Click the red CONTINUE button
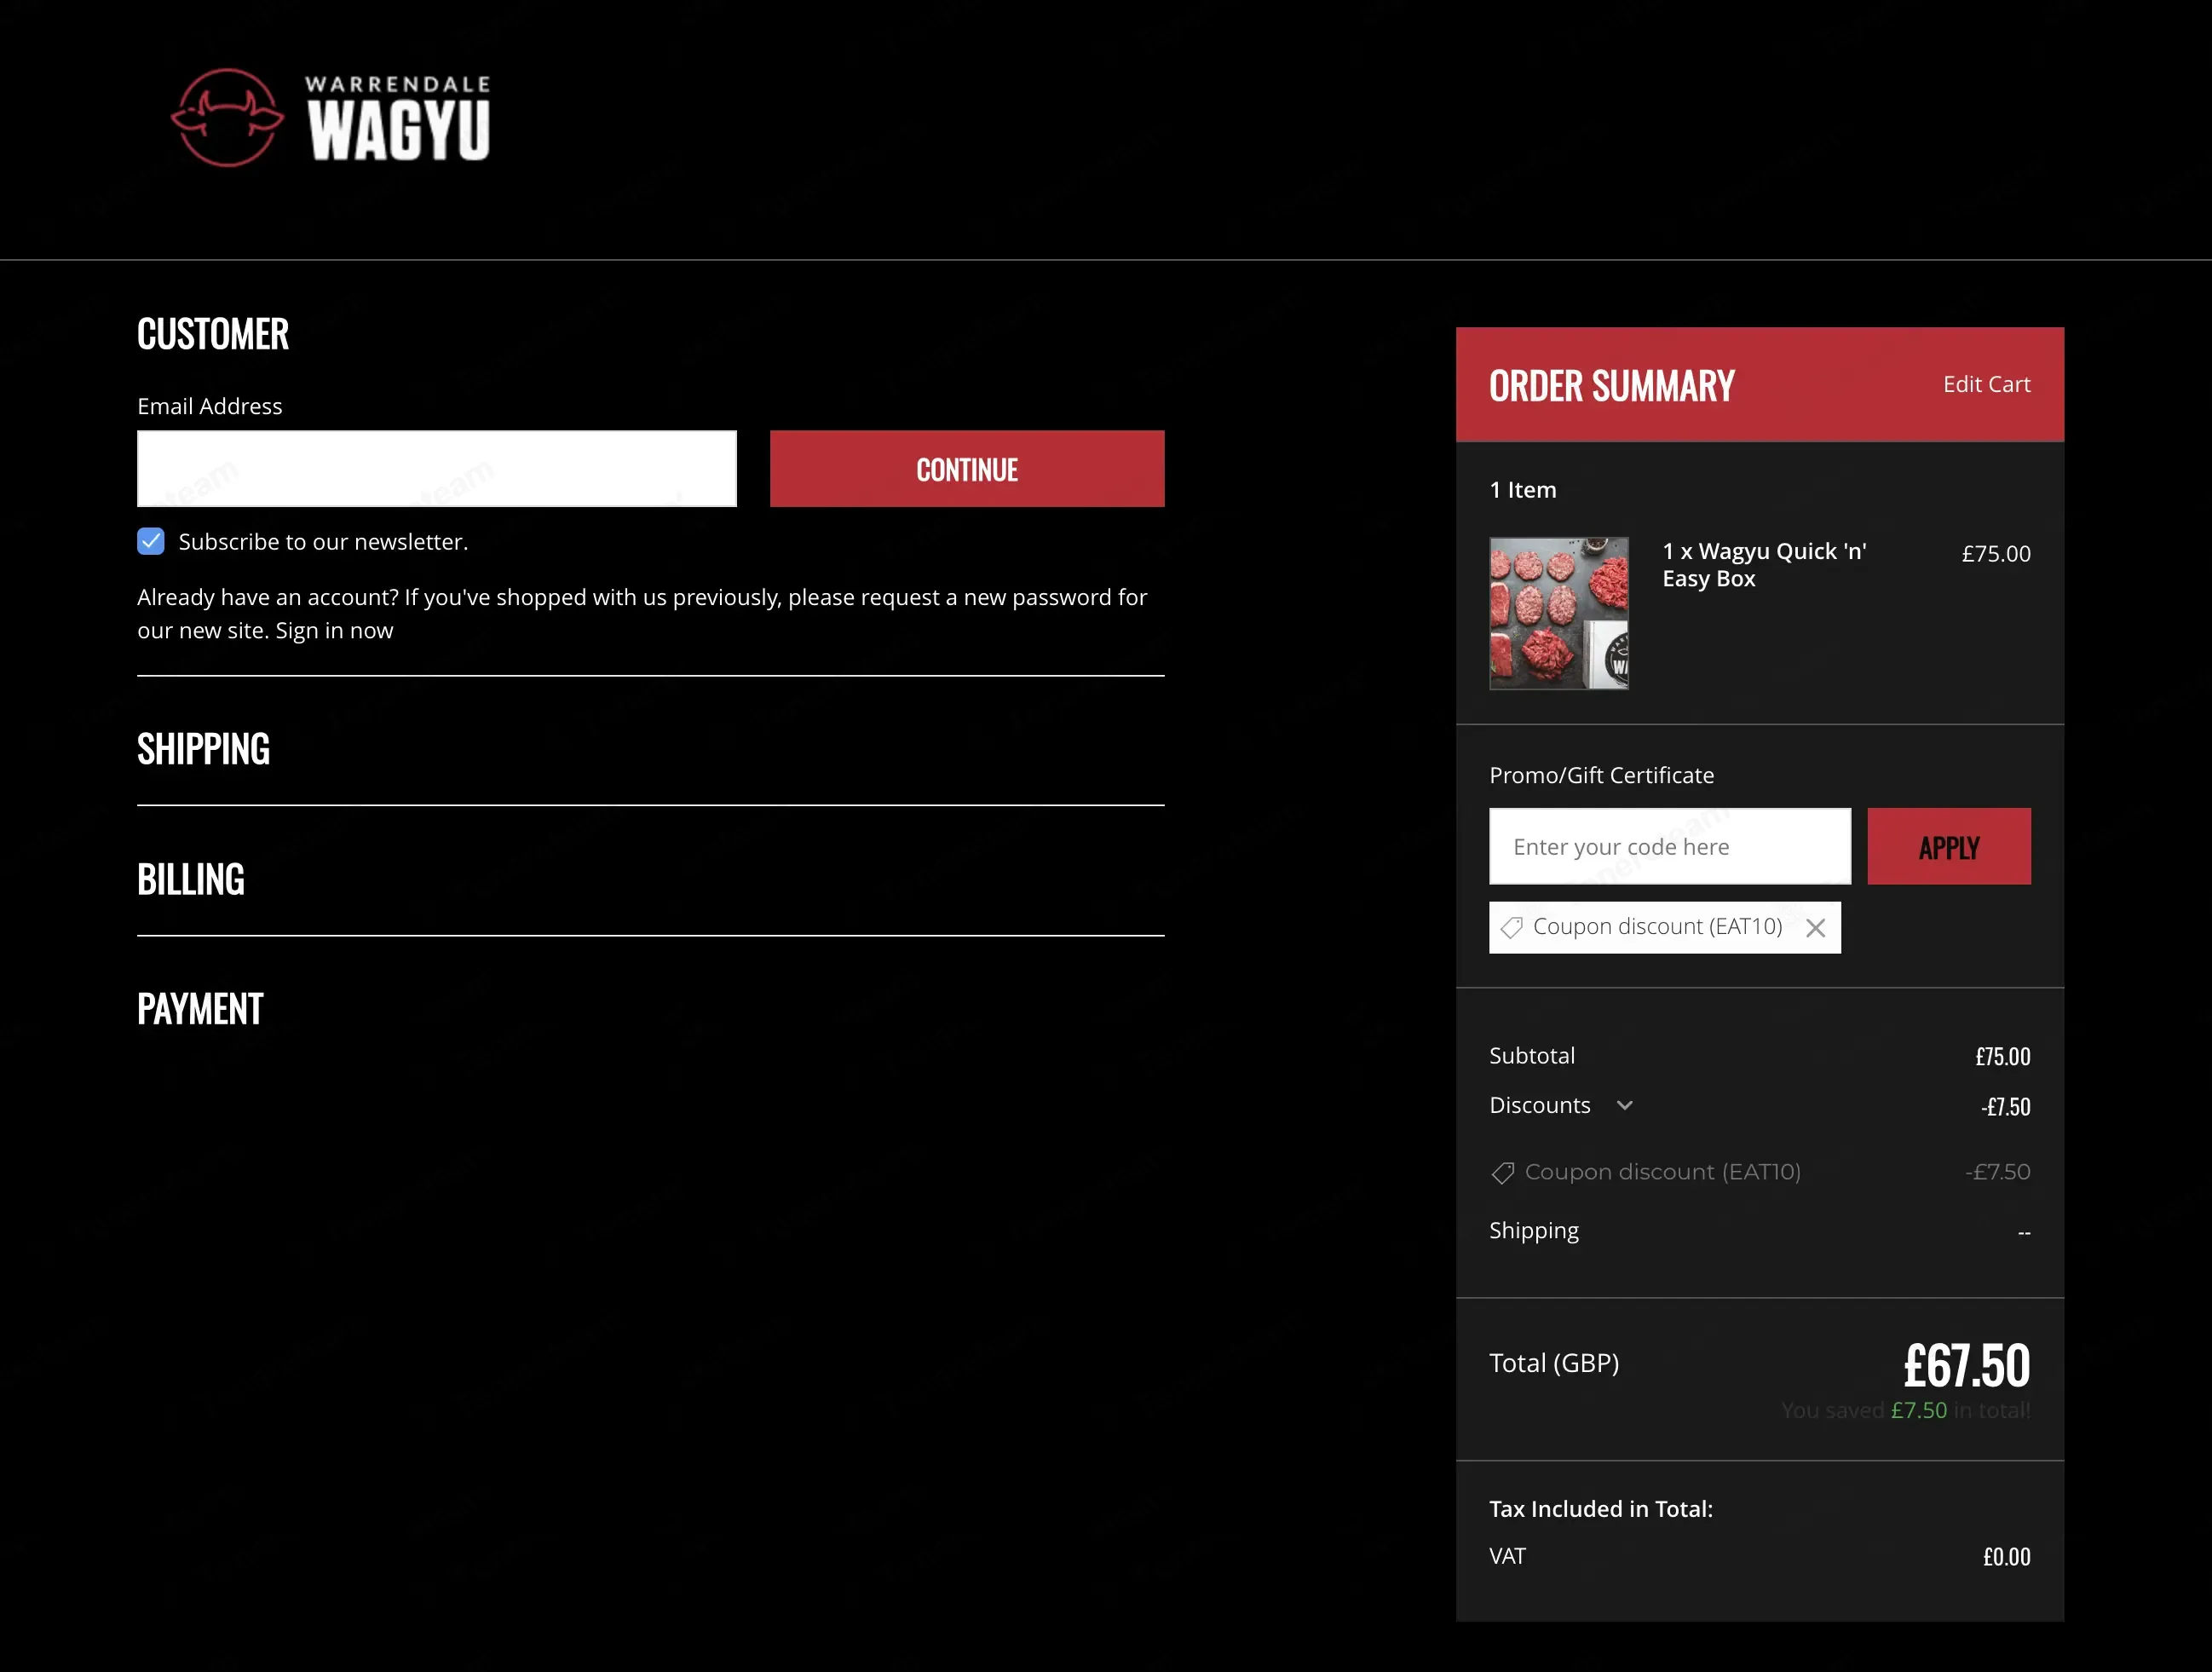The width and height of the screenshot is (2212, 1672). pyautogui.click(x=967, y=469)
